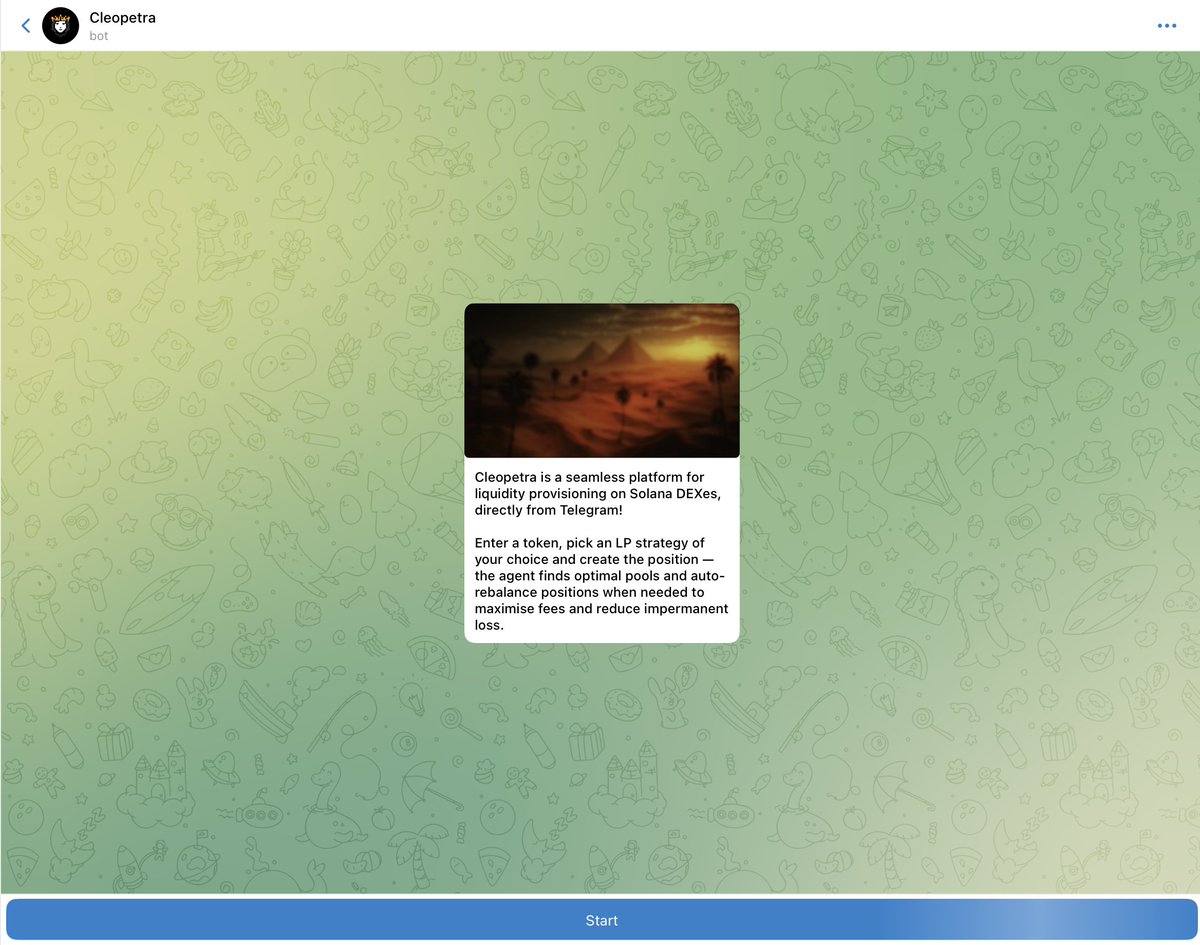Open the Cleopetra chat title

tap(122, 18)
